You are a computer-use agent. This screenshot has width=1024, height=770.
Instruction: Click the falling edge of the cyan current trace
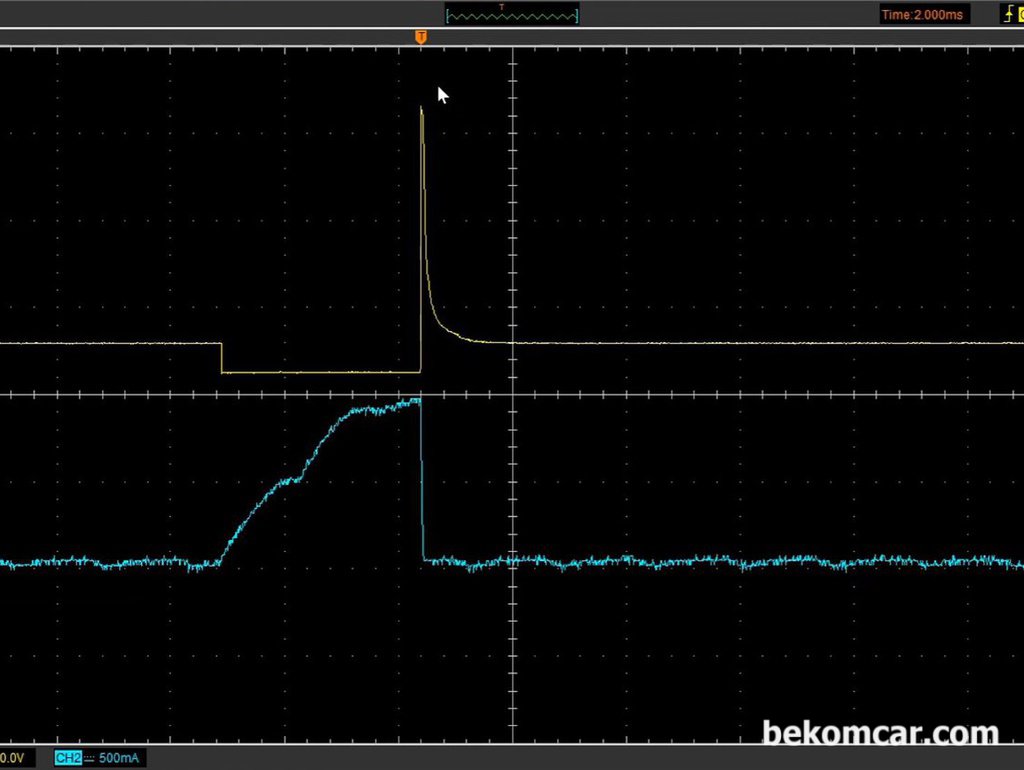422,480
